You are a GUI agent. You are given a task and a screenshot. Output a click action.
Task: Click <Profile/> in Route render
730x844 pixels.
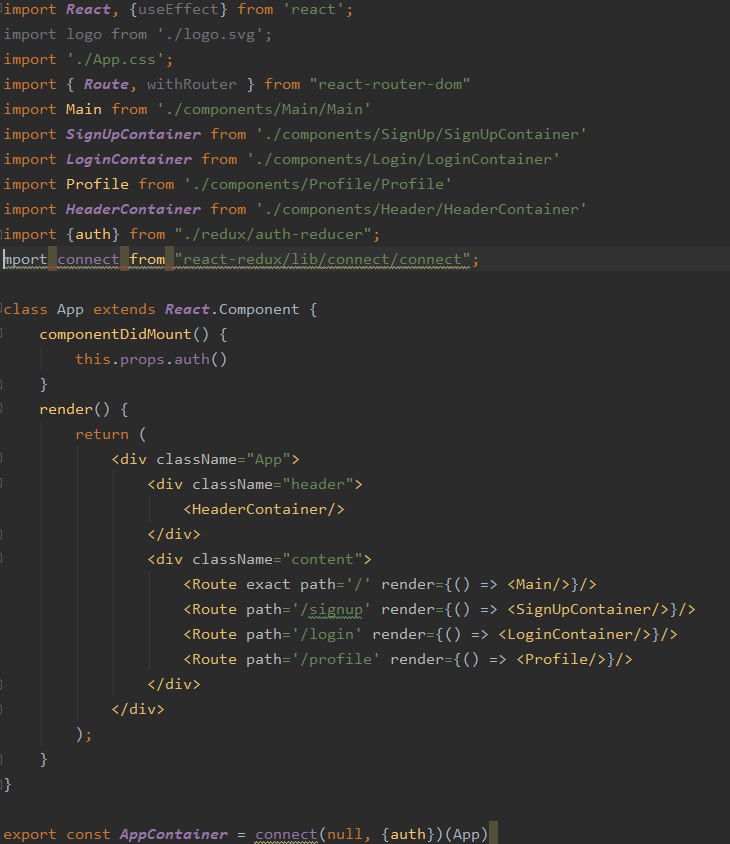click(561, 659)
